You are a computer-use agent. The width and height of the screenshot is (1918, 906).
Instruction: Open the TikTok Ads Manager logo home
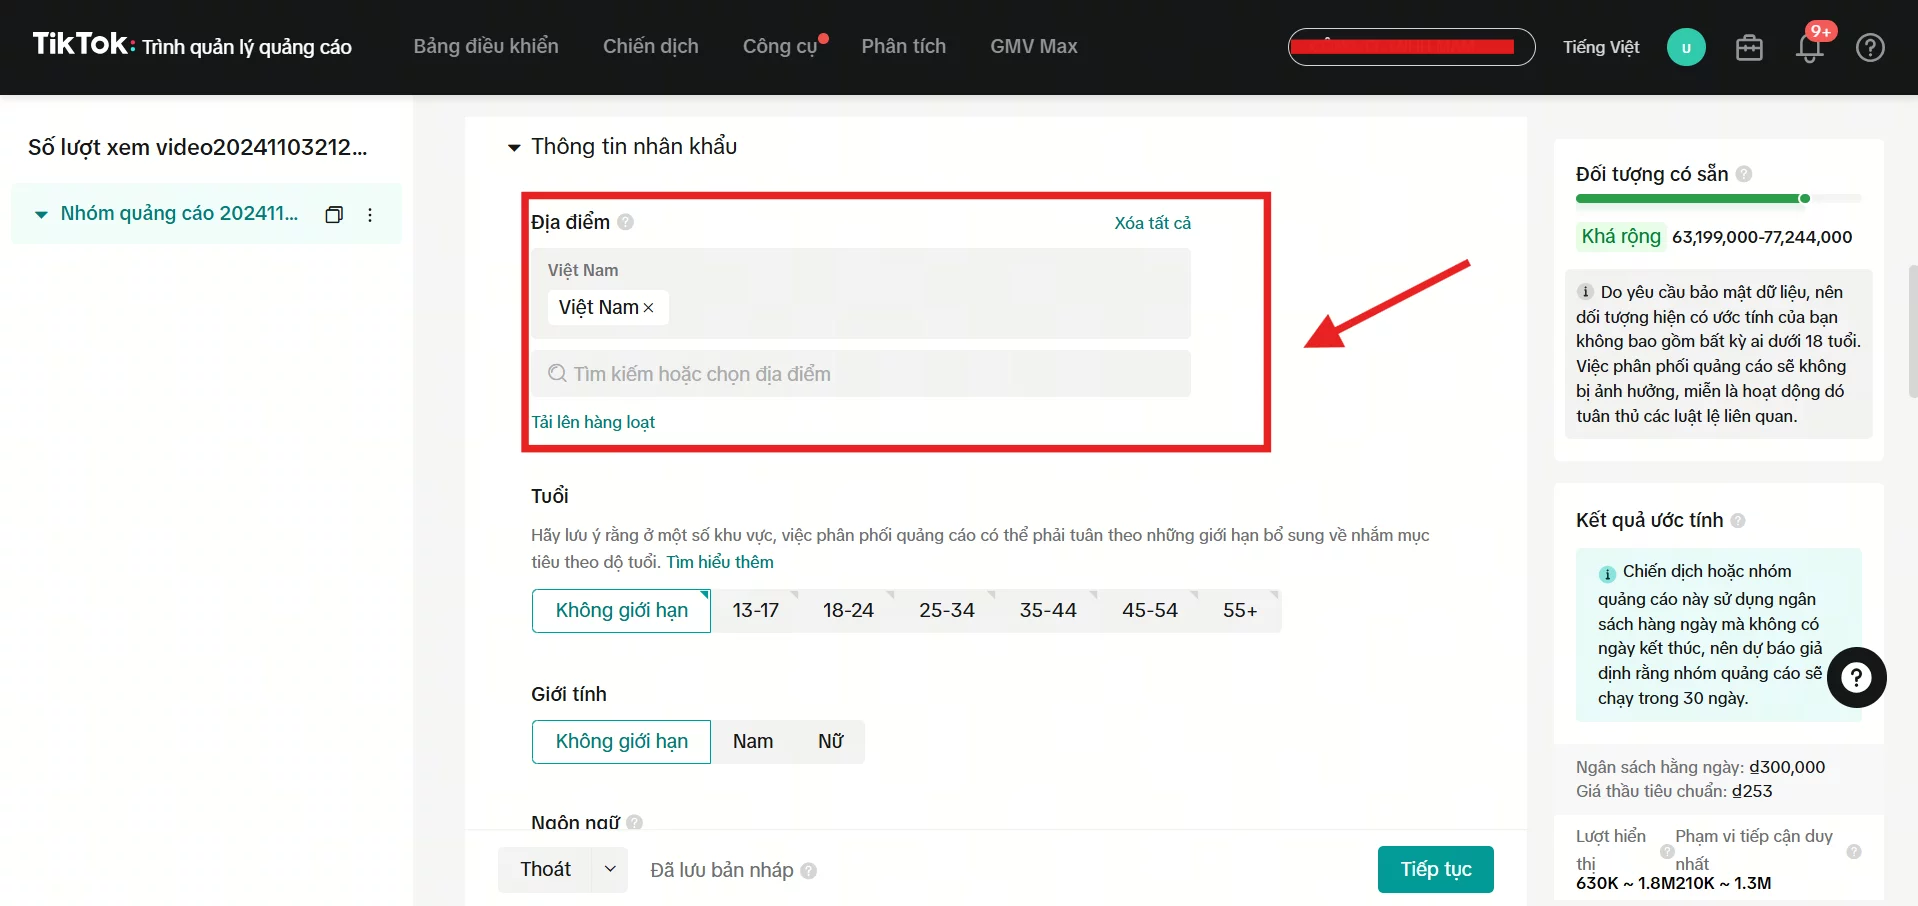192,45
